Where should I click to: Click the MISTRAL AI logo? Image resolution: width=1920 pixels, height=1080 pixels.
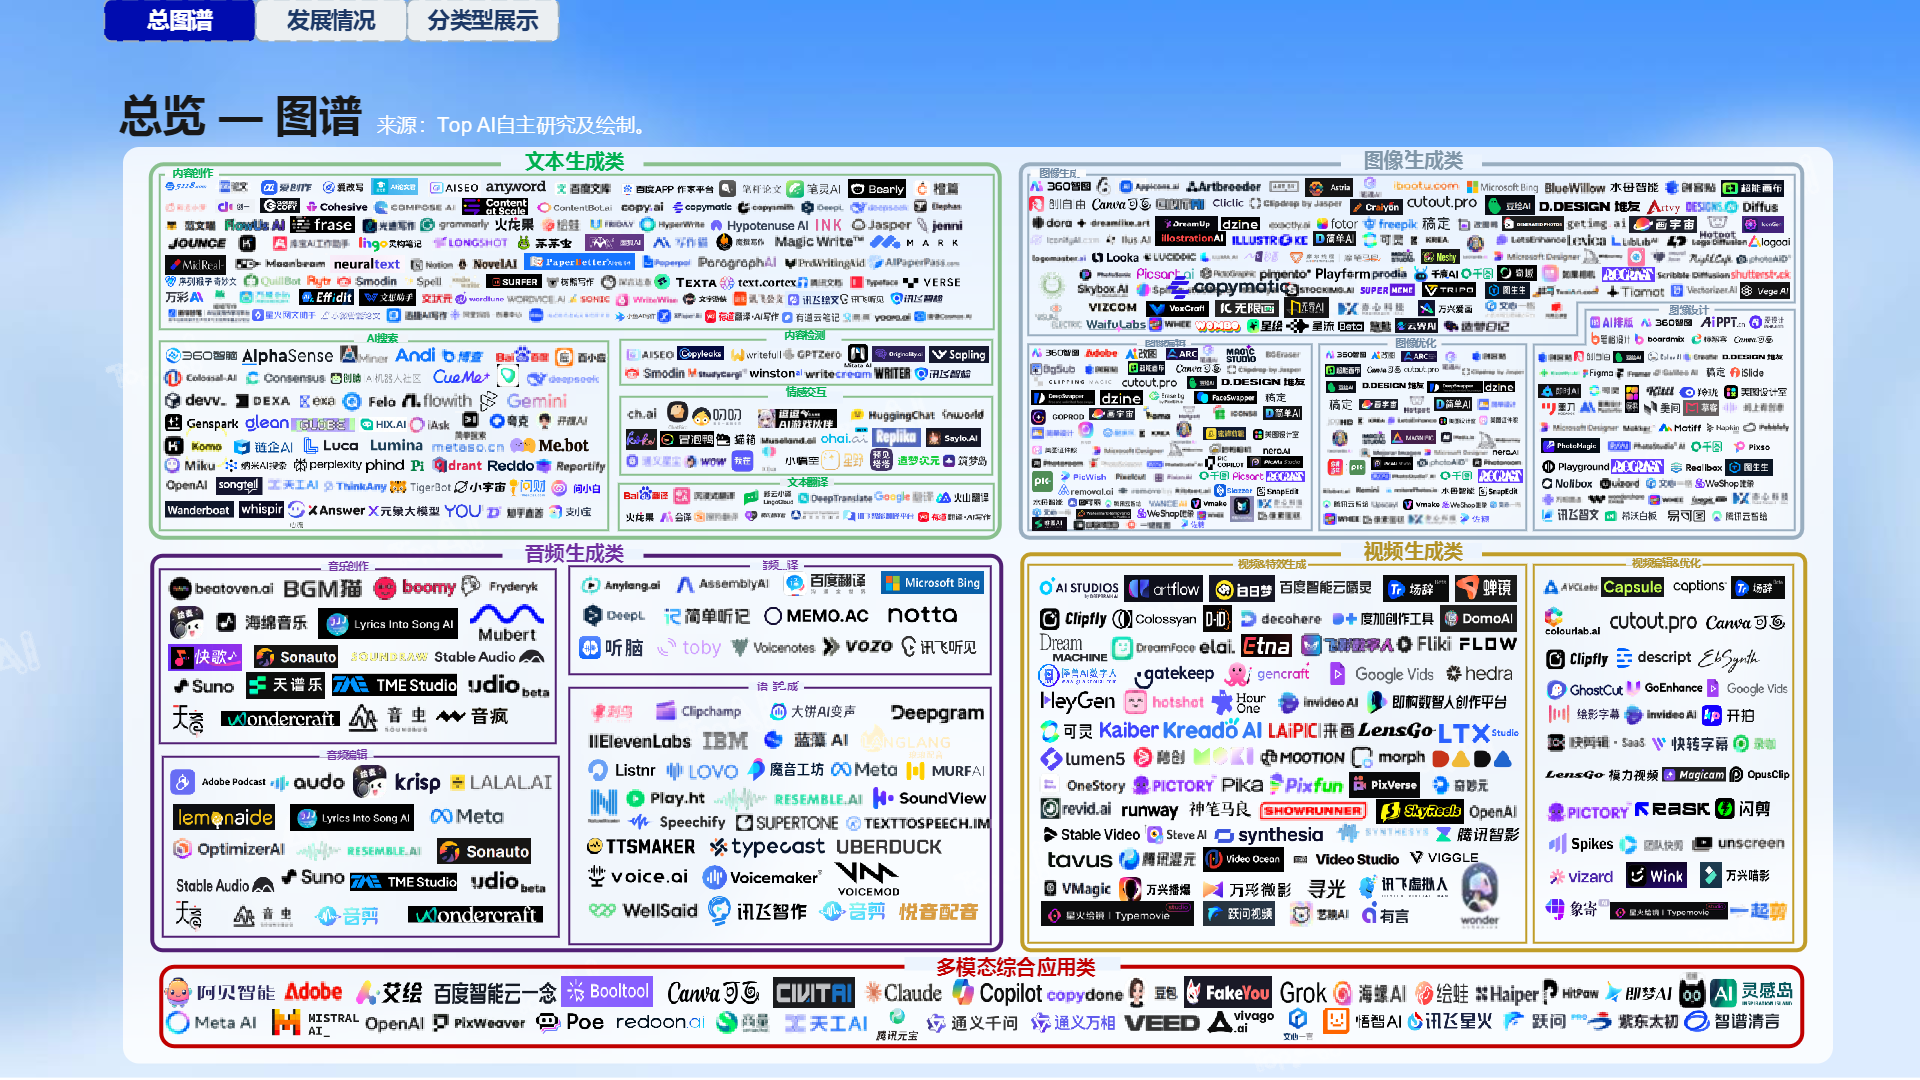click(x=315, y=1022)
